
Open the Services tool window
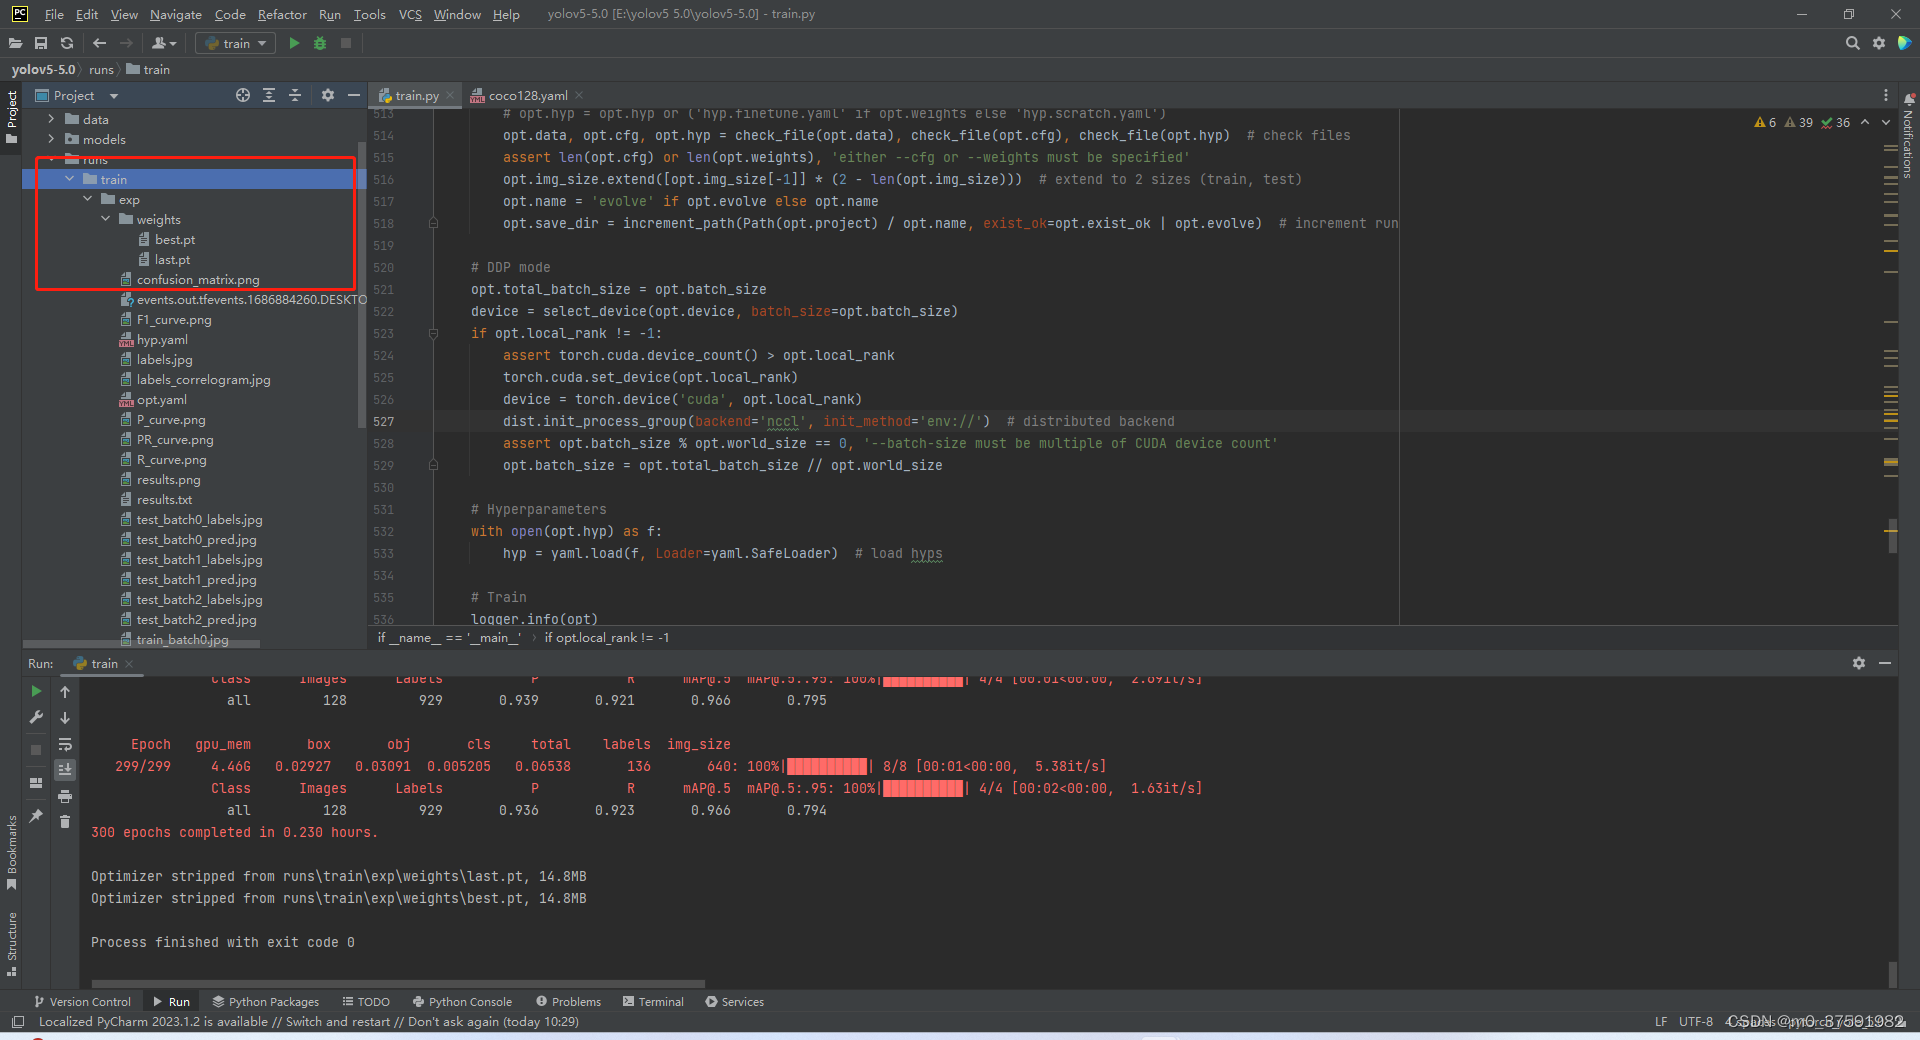[x=734, y=1001]
